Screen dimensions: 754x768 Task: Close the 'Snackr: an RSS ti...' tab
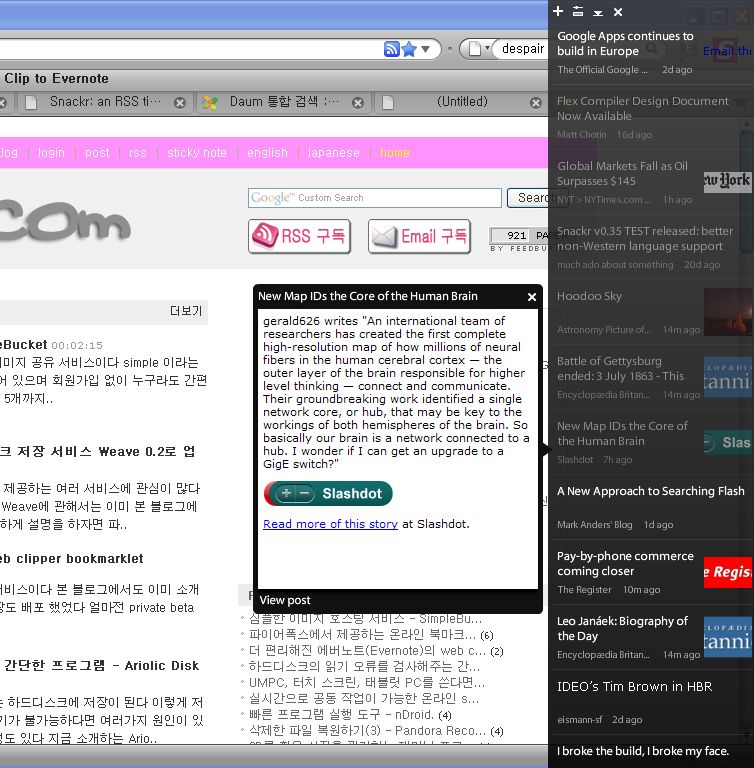(x=180, y=102)
